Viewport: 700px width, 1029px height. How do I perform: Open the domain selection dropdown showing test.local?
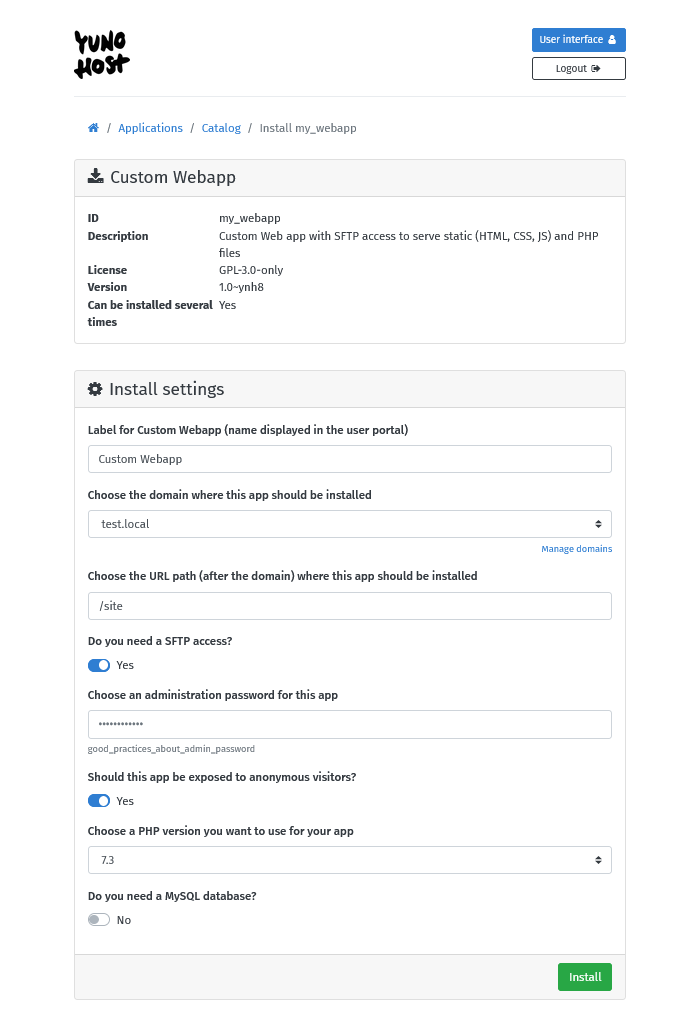point(349,523)
